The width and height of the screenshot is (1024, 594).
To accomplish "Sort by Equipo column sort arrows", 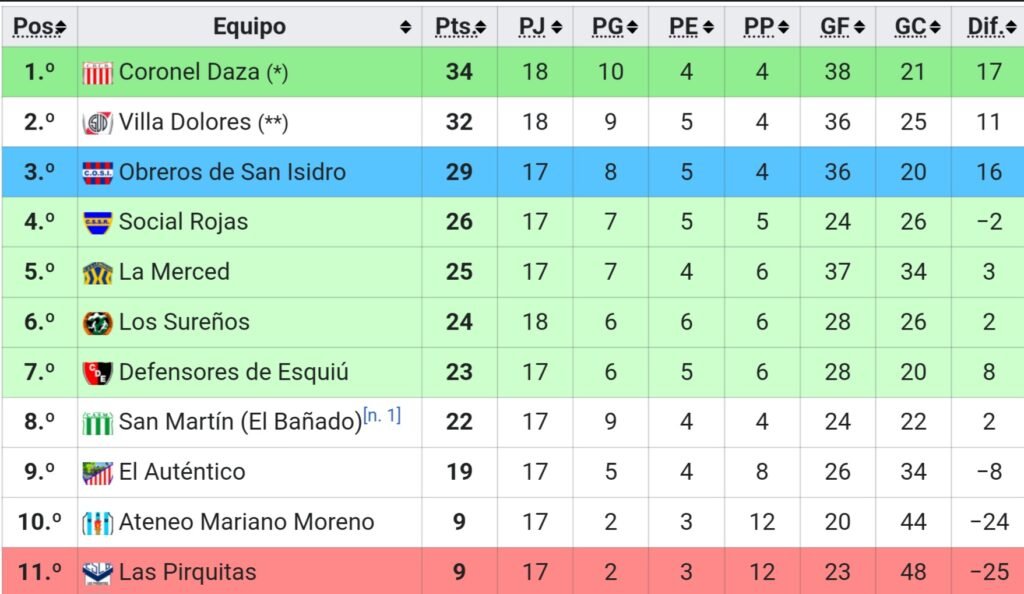I will (x=406, y=27).
